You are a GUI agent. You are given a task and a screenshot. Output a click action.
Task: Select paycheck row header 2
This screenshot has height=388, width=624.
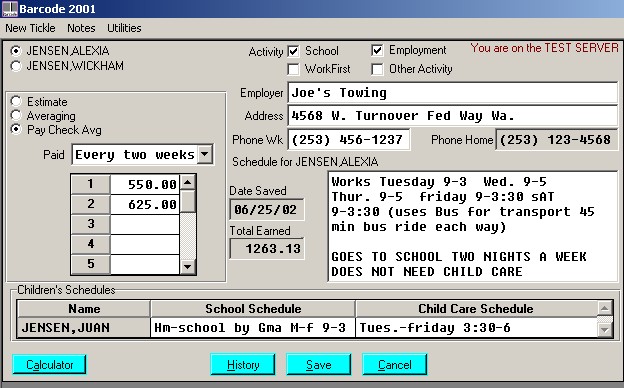(x=91, y=204)
